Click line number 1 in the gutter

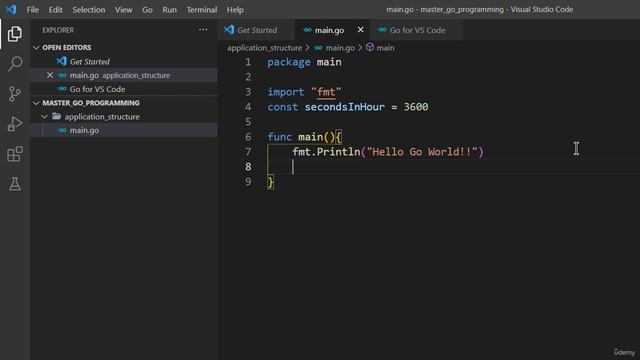248,62
